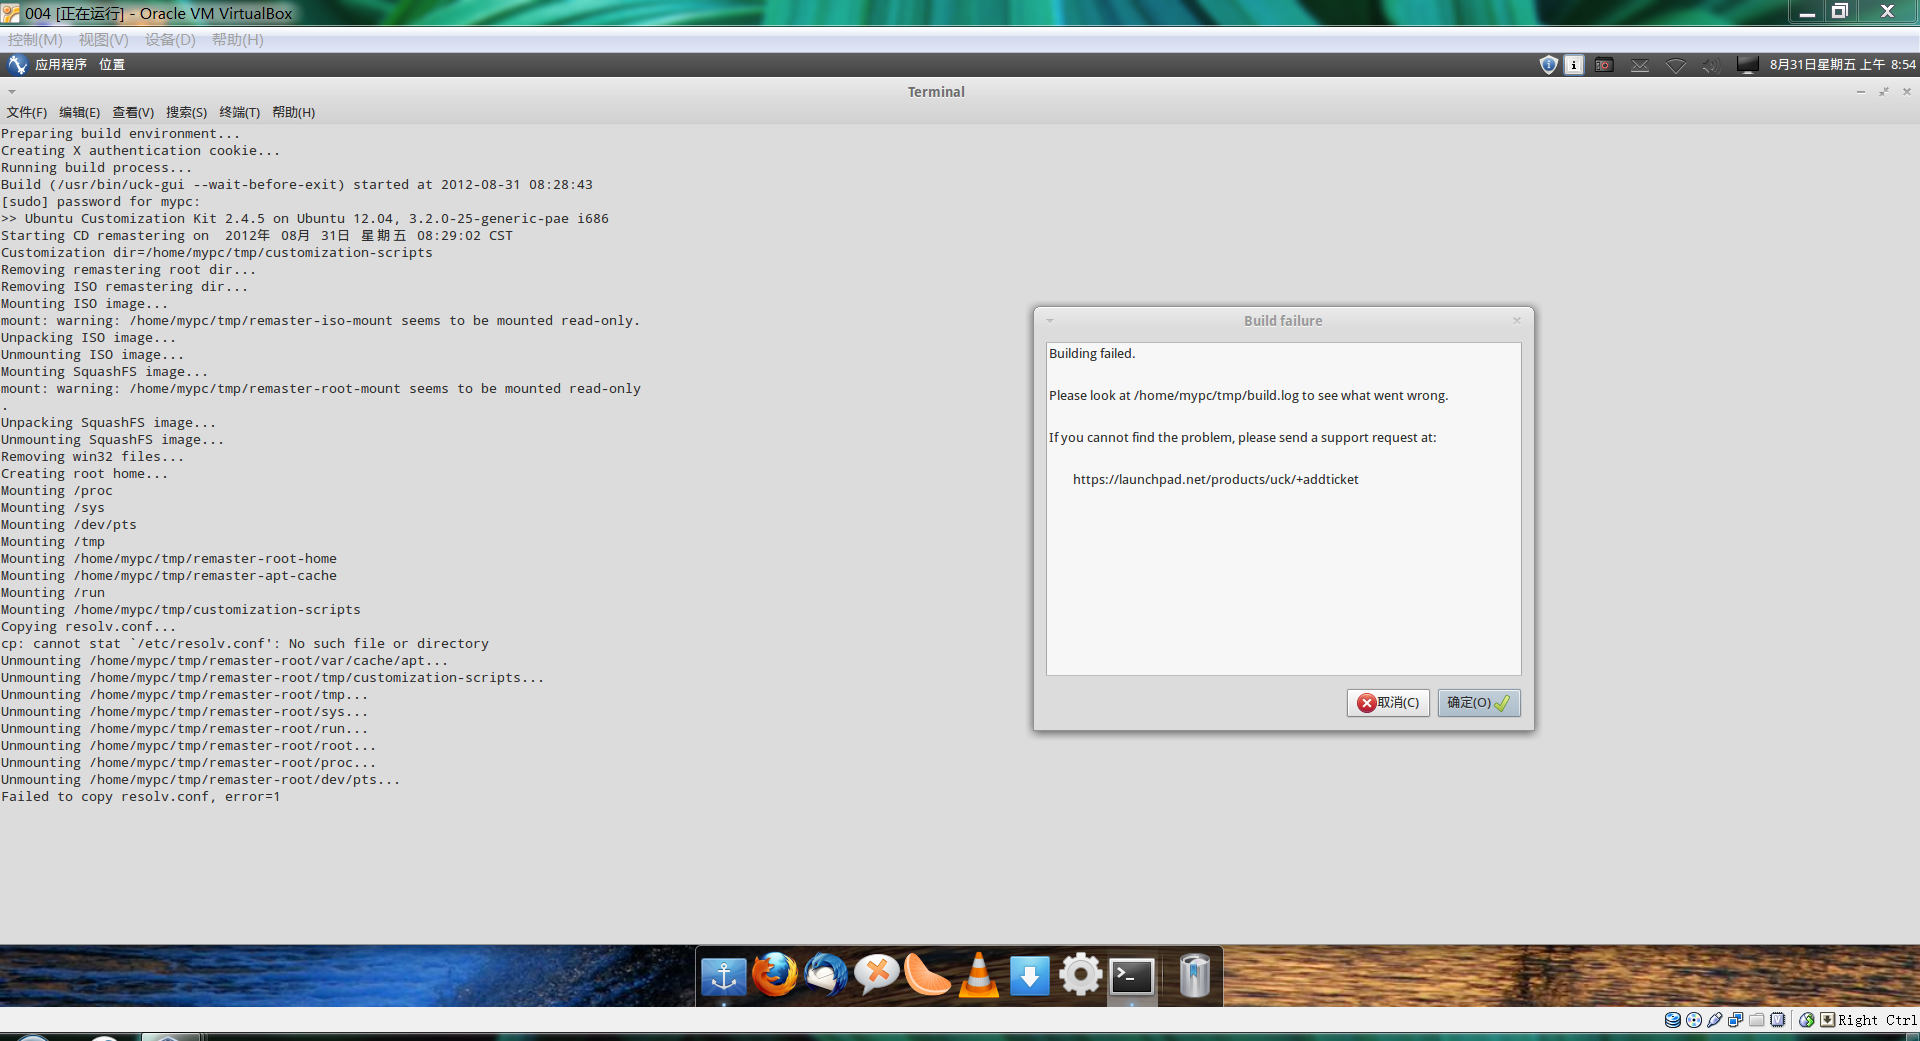
Task: Open Terminal 搜索(S) menu
Action: click(x=187, y=112)
